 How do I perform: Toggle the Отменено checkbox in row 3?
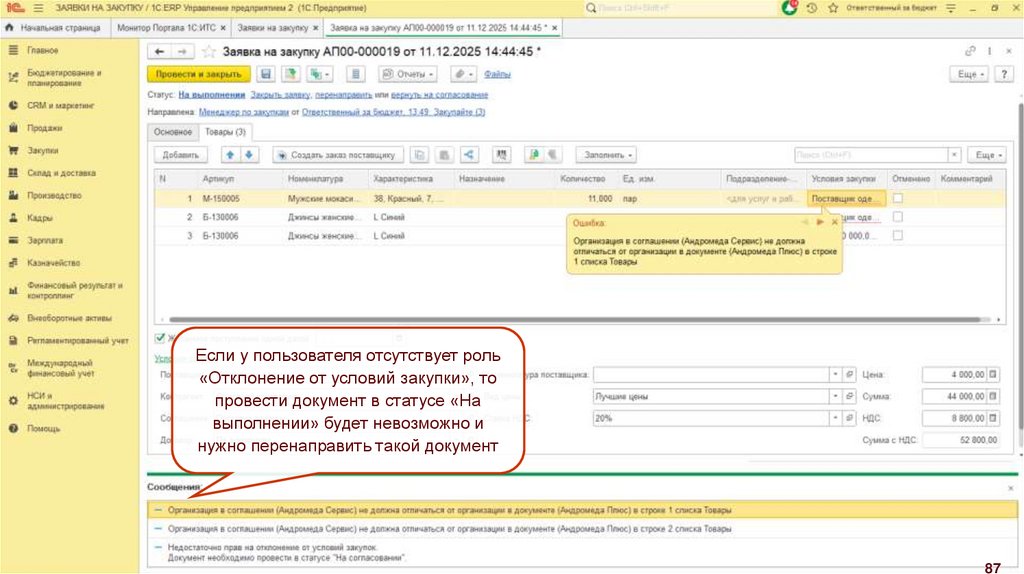pyautogui.click(x=897, y=235)
